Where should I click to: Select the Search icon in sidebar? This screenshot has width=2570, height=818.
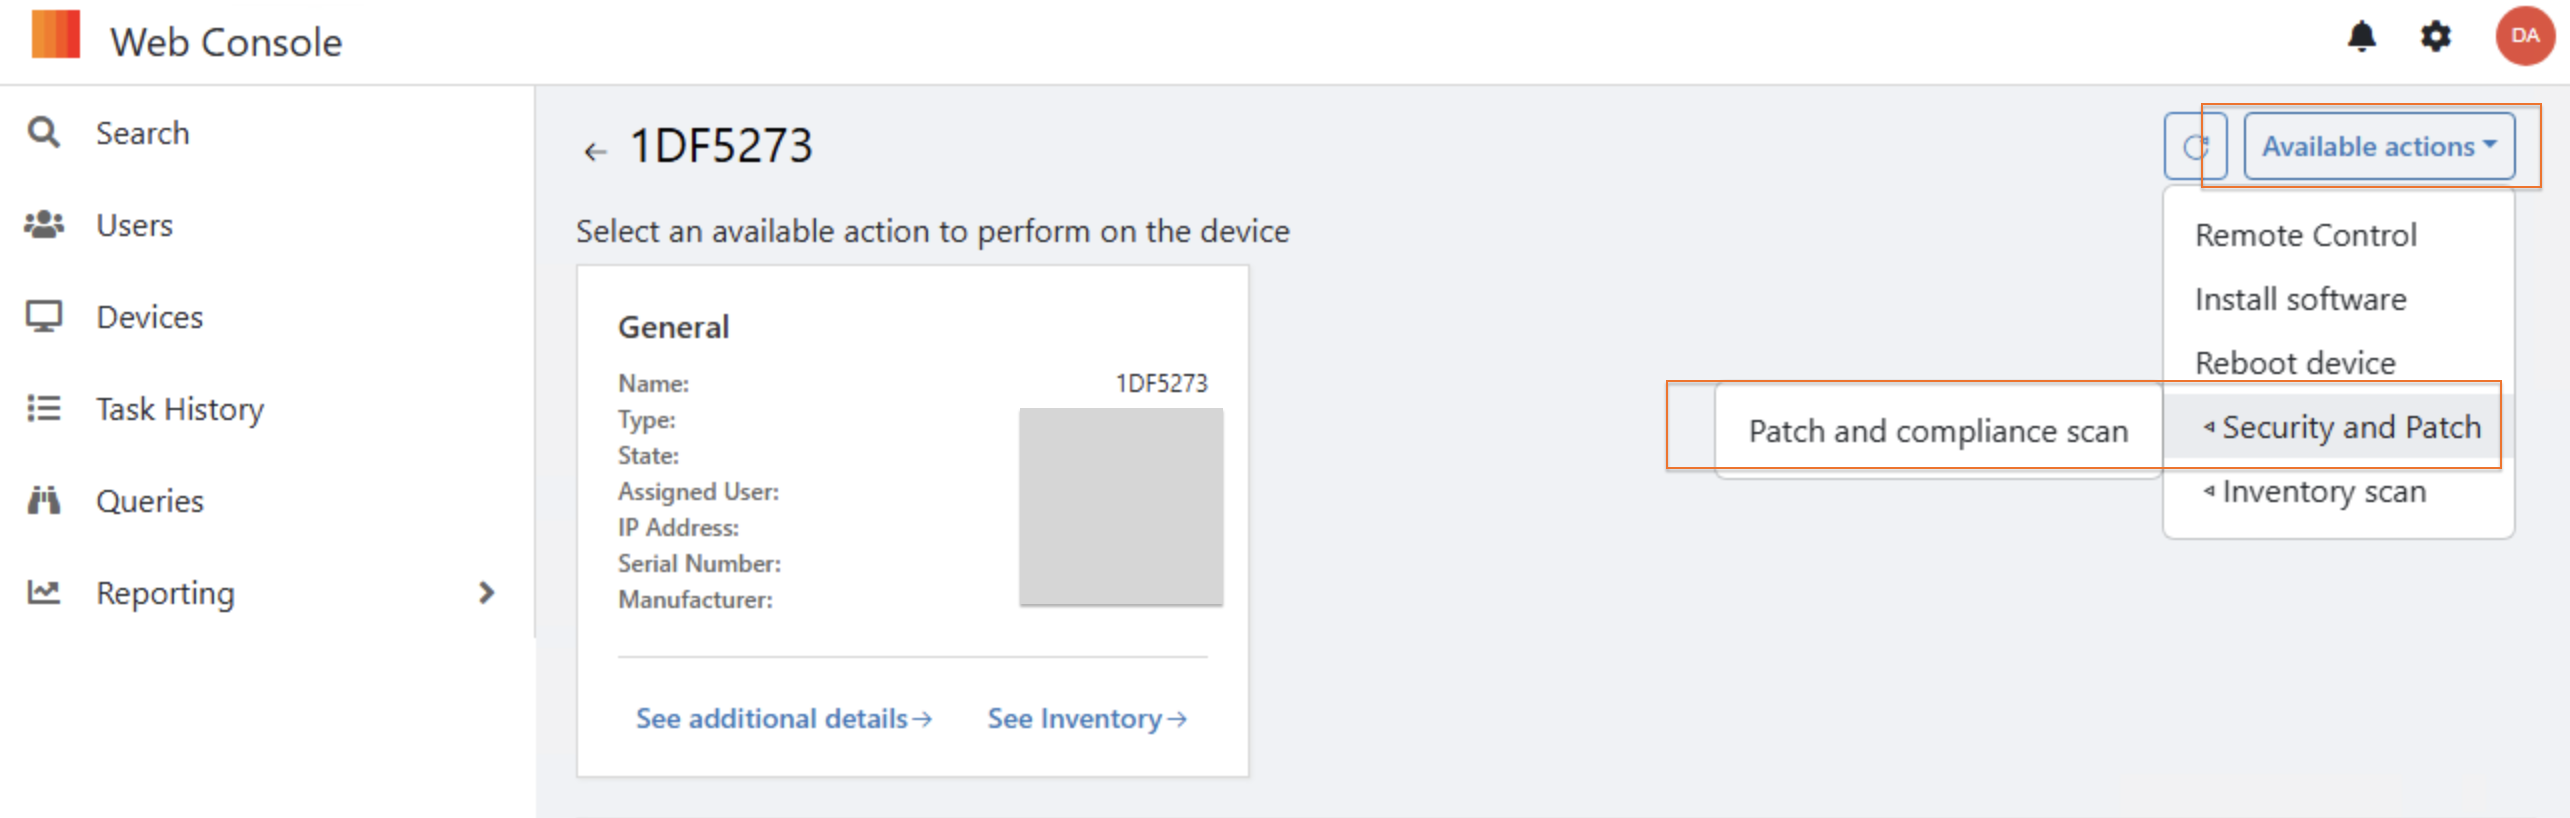44,132
